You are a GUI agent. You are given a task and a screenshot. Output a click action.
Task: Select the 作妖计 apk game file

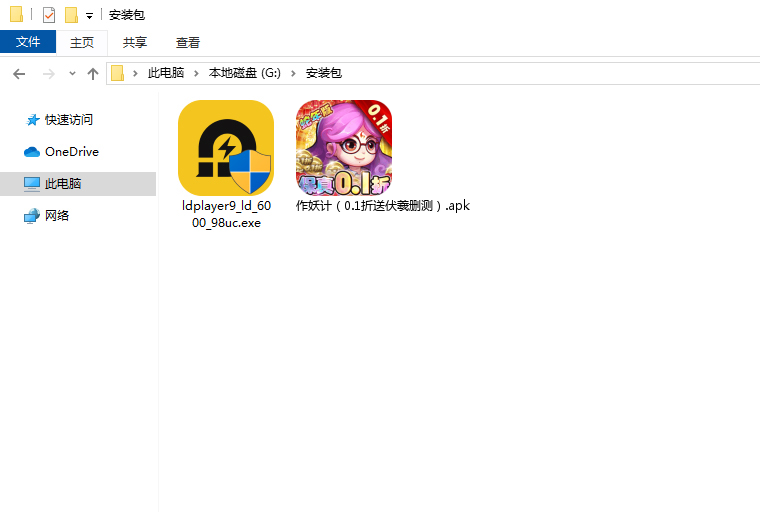pos(343,148)
